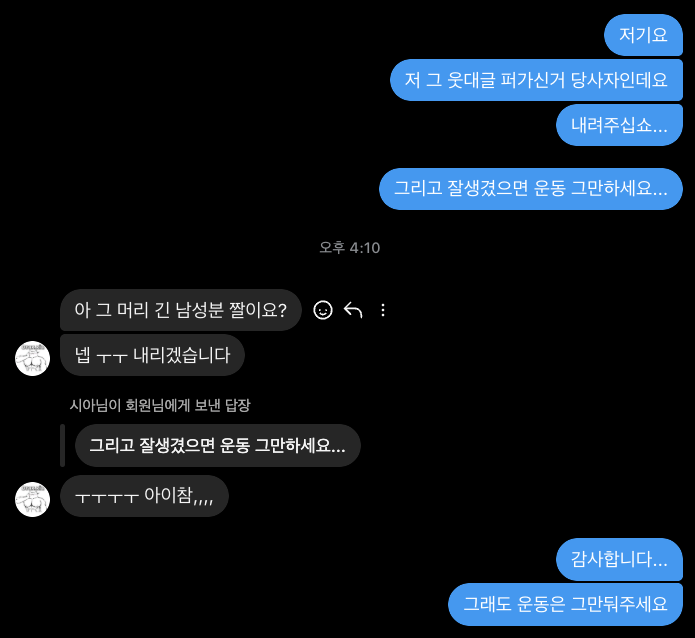Select message 그래도 운동은 그만둬주세요
The image size is (695, 638).
(x=566, y=605)
